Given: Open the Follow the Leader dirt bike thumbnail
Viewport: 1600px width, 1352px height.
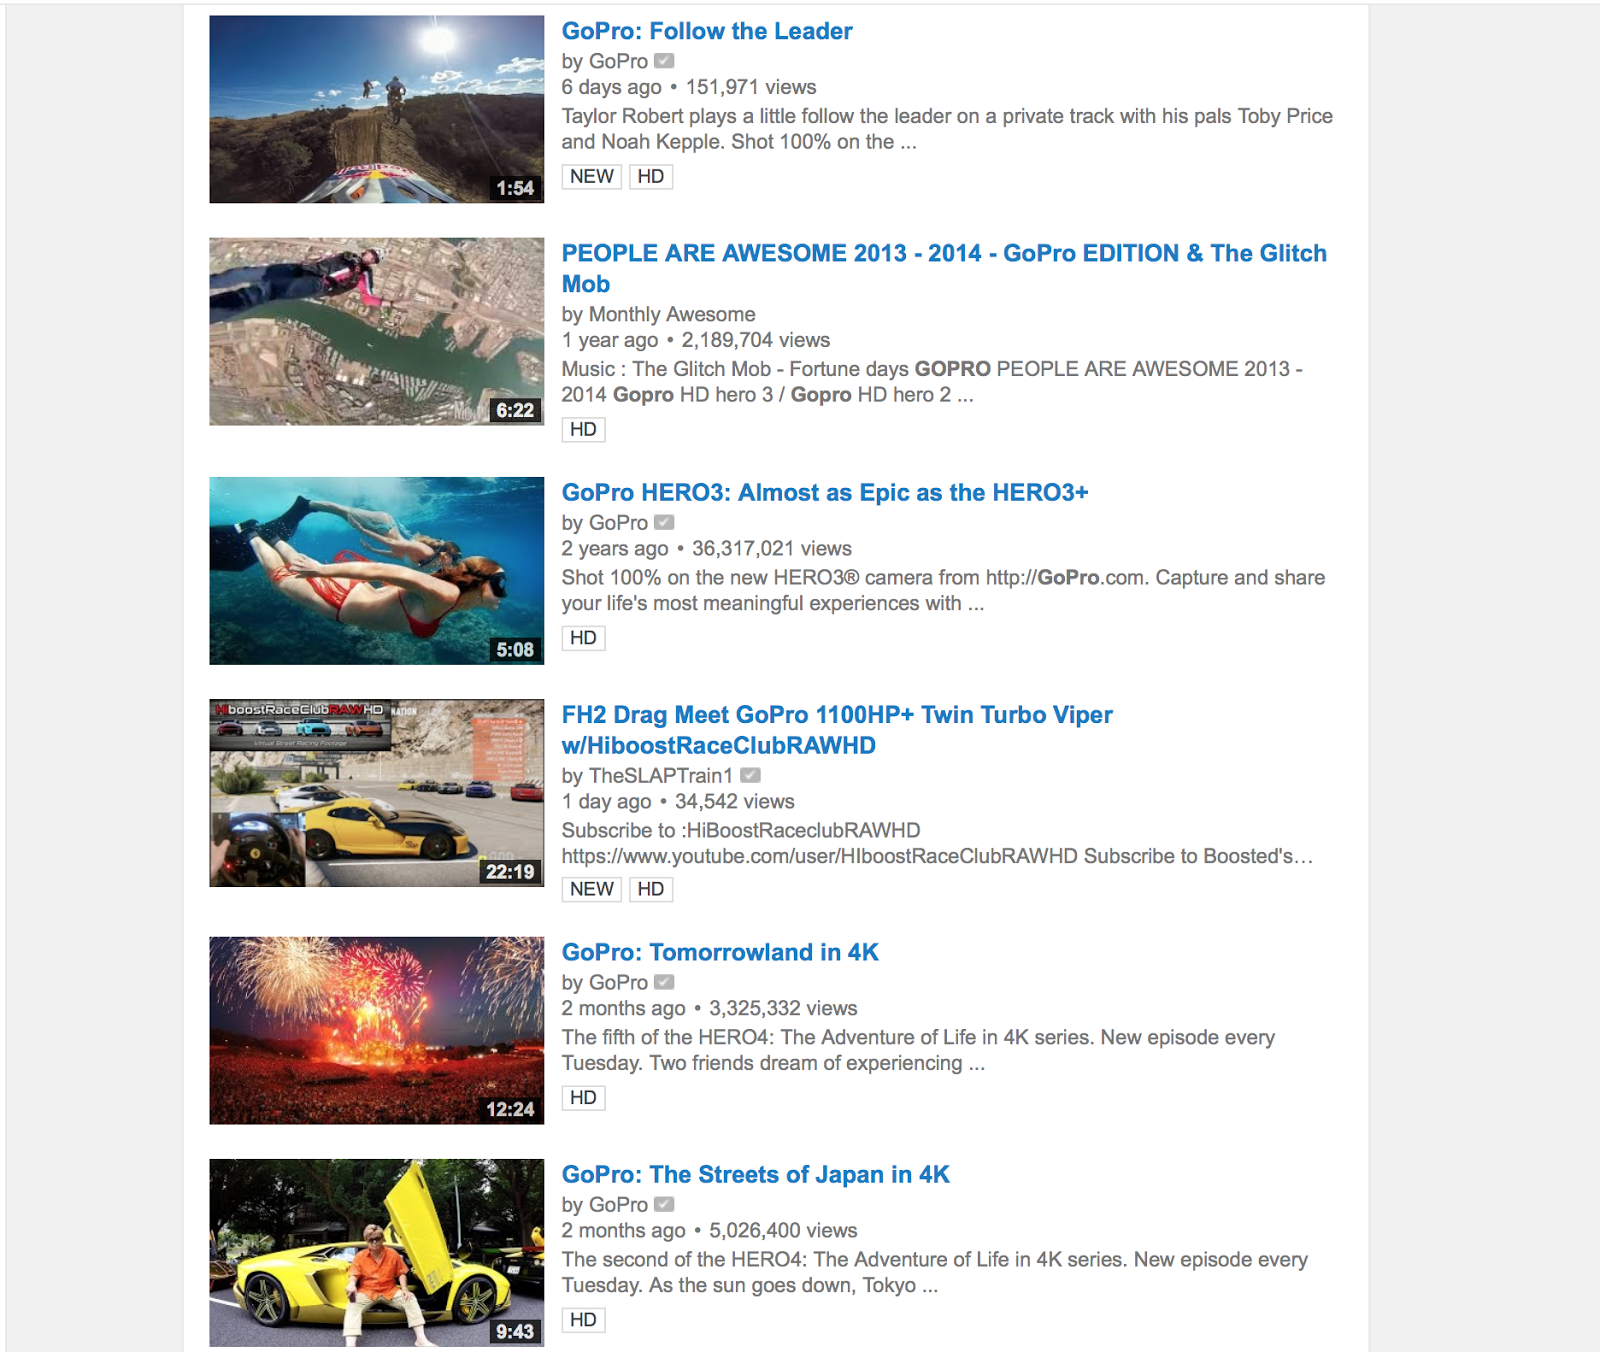Looking at the screenshot, I should click(376, 109).
